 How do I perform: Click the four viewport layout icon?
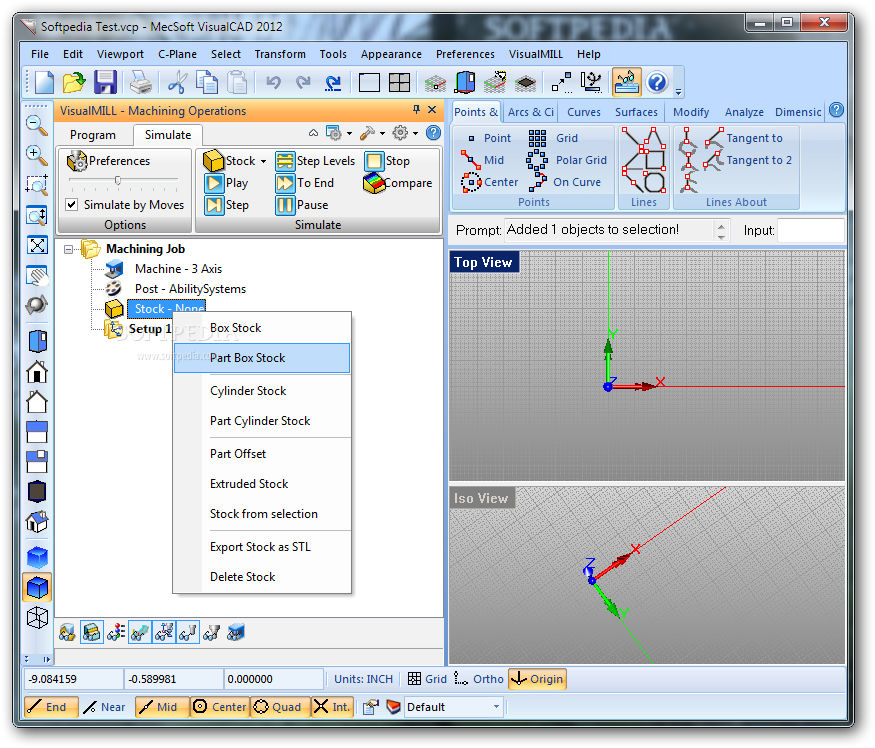399,83
